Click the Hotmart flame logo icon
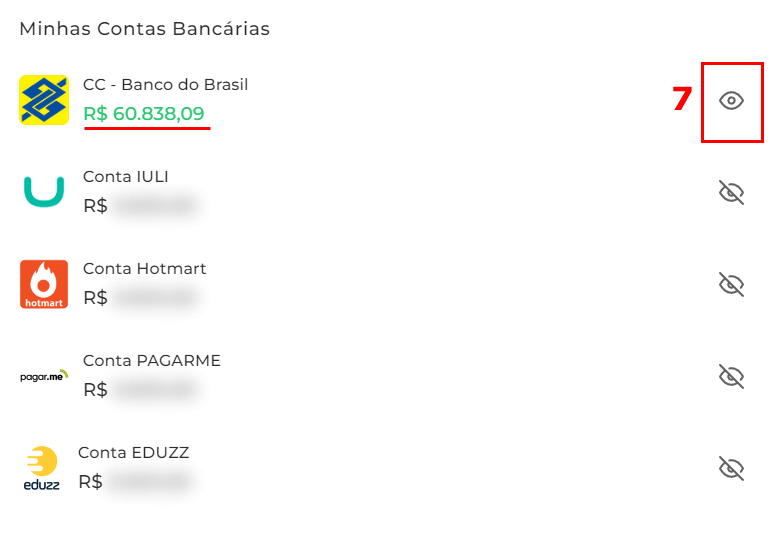772x547 pixels. pos(44,284)
